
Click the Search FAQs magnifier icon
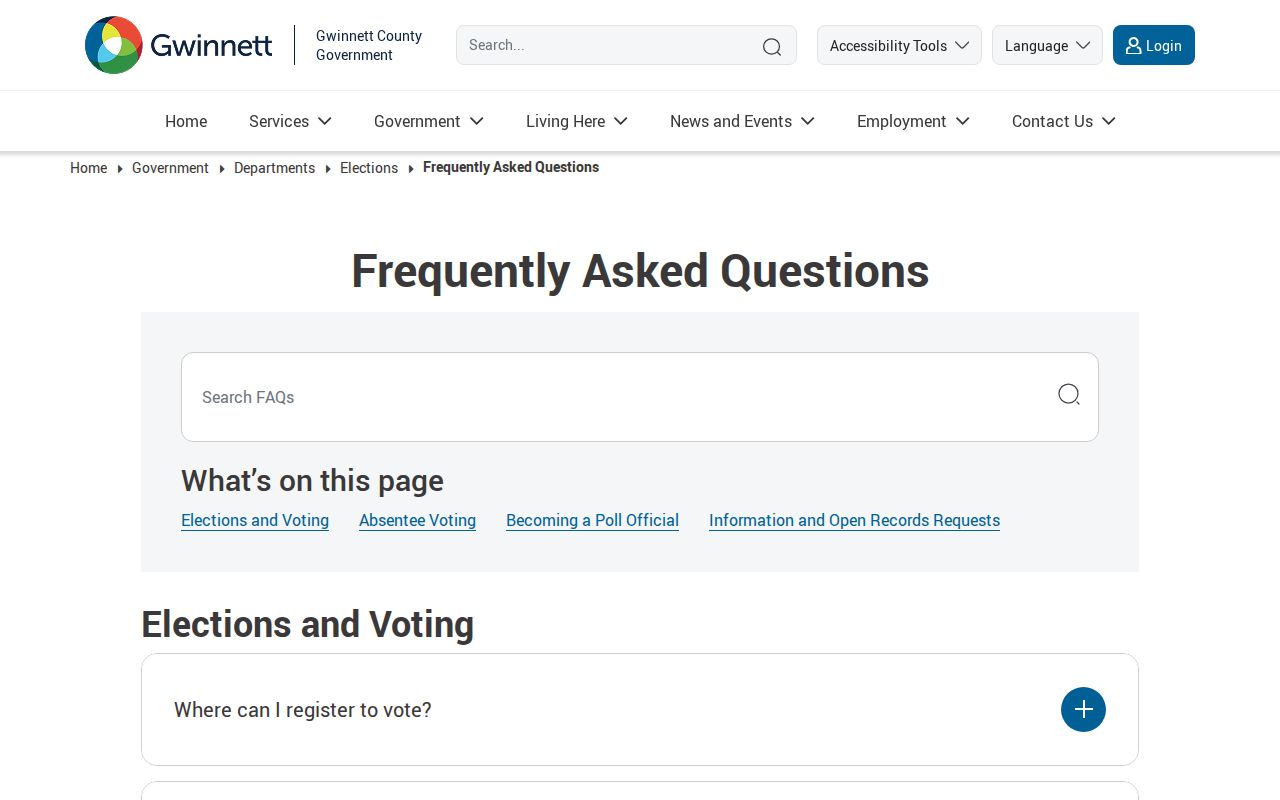1069,395
